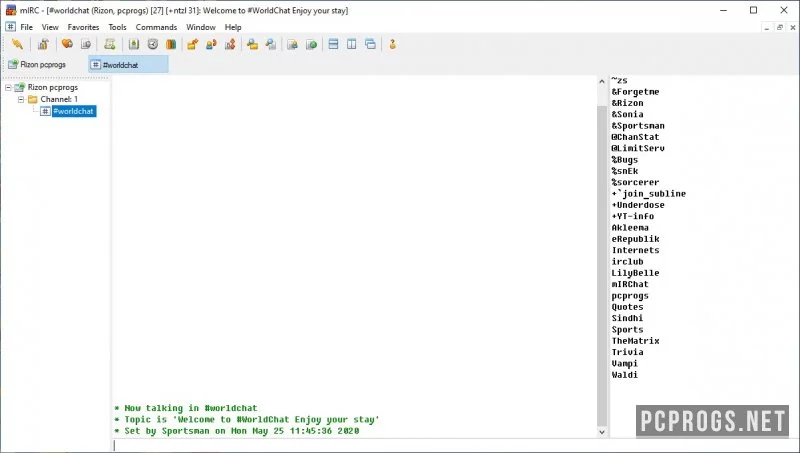Select Channel: 1 folder in the treebar
Image resolution: width=800 pixels, height=453 pixels.
59,99
